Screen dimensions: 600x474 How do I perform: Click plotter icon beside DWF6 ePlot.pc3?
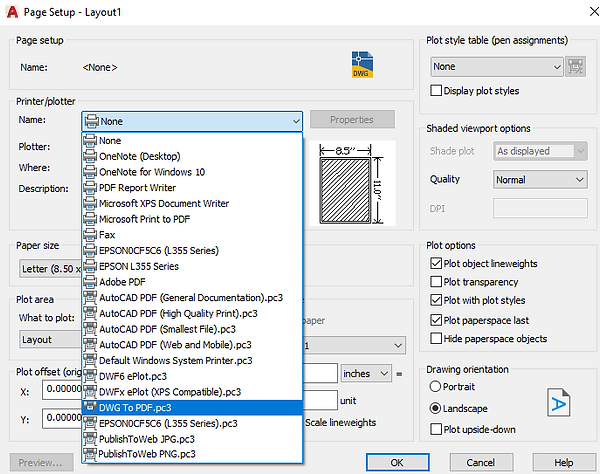click(90, 376)
